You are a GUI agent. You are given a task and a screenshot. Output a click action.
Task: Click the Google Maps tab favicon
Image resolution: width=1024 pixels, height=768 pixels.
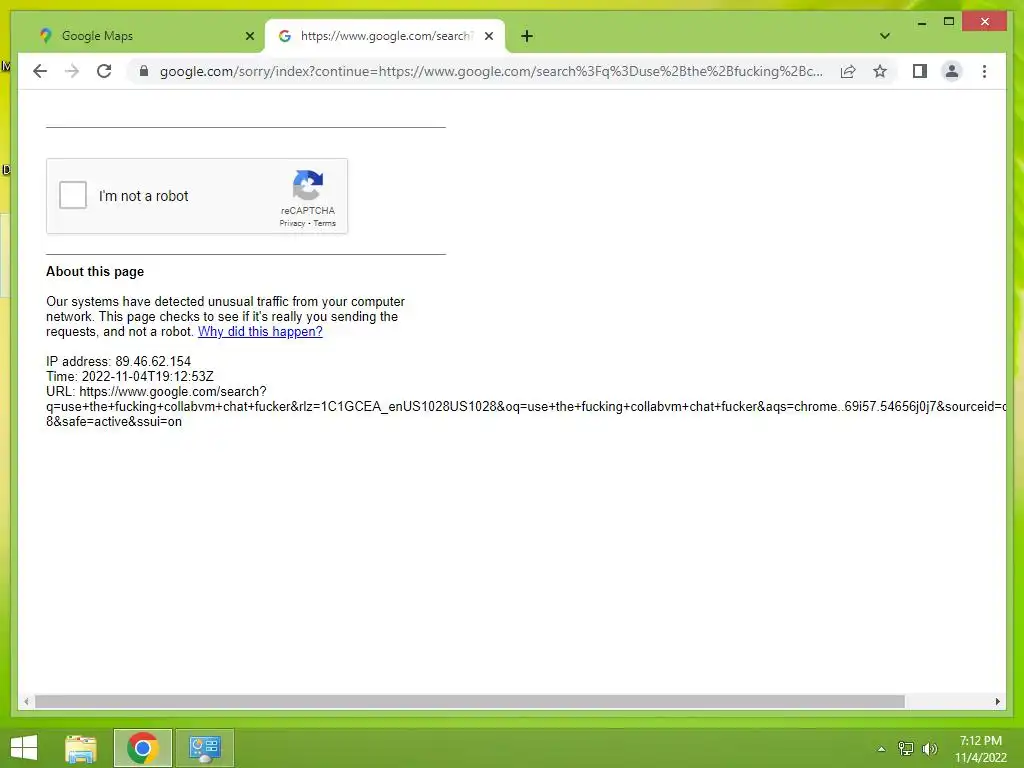tap(45, 36)
